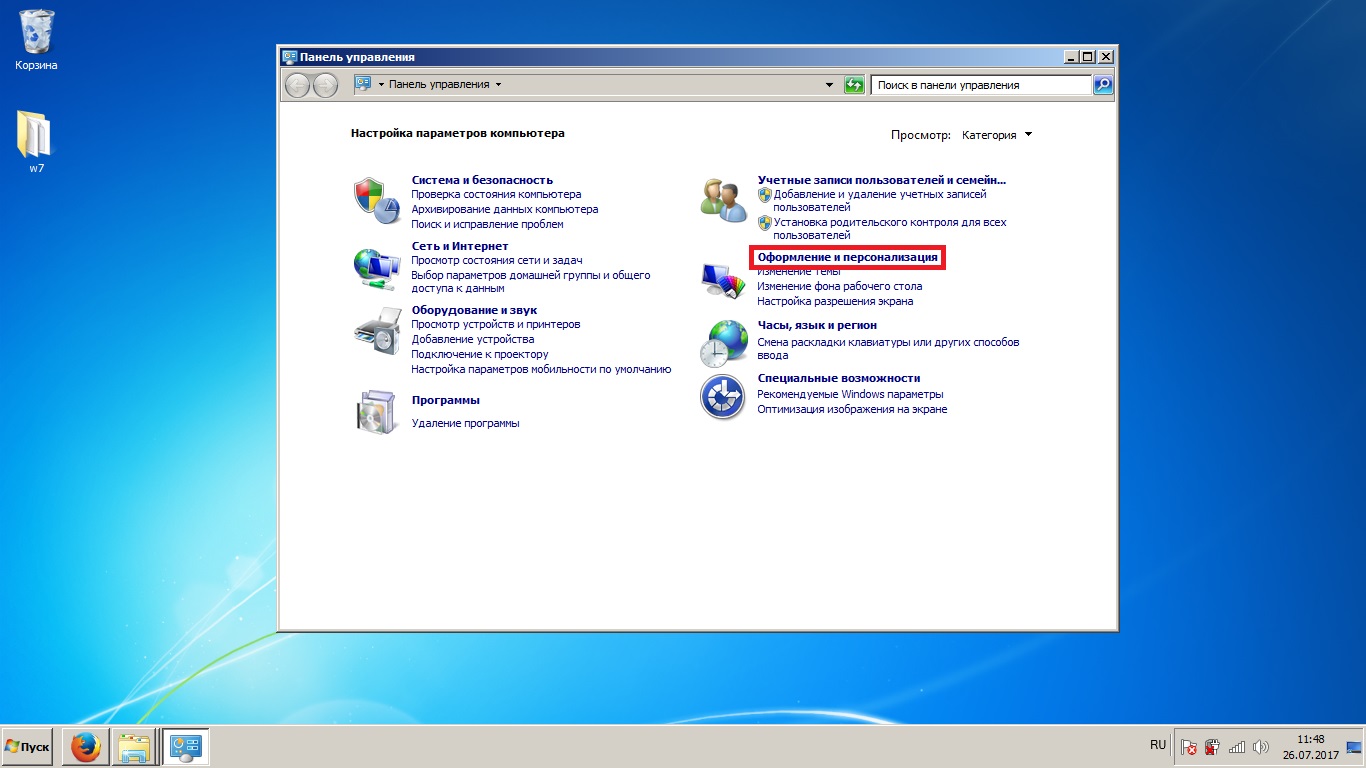
Task: Open the address bar history dropdown arrow
Action: (829, 85)
